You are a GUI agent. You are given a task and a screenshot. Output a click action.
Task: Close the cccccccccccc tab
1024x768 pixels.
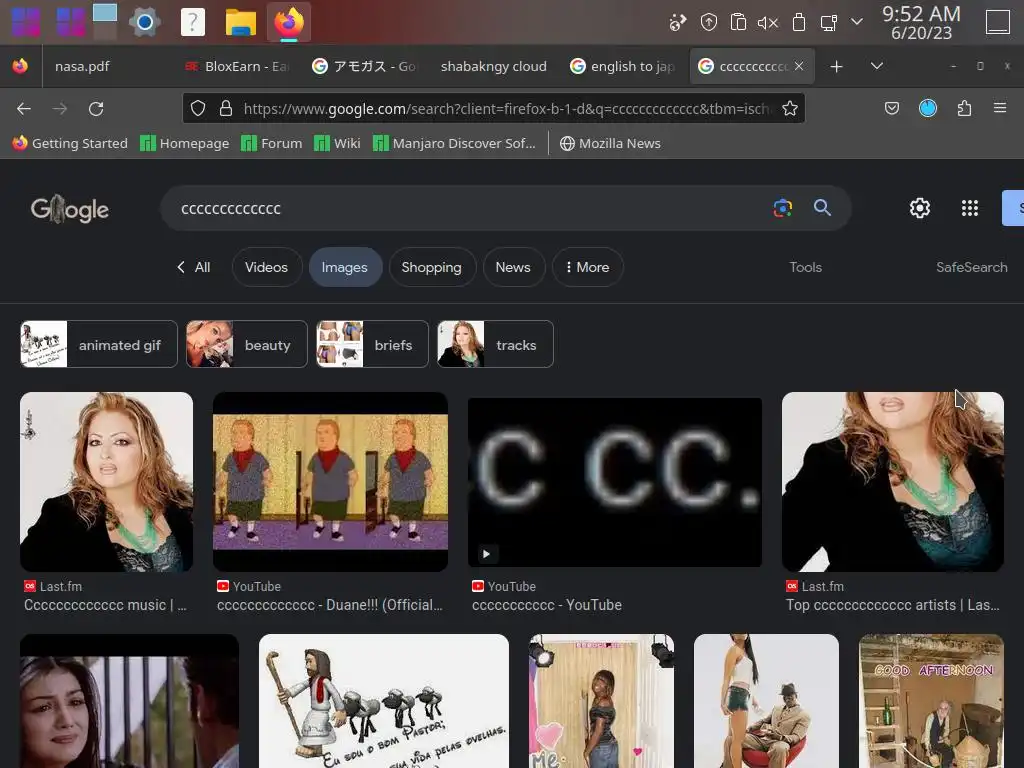(799, 66)
